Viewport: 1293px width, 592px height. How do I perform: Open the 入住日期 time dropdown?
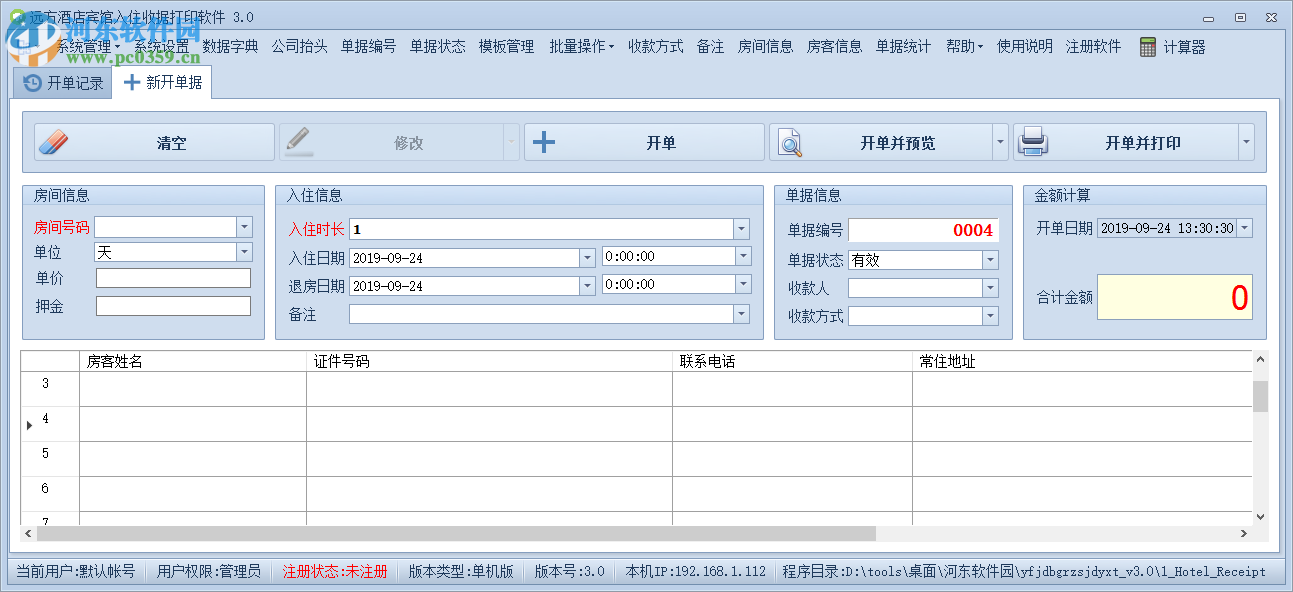pyautogui.click(x=742, y=256)
